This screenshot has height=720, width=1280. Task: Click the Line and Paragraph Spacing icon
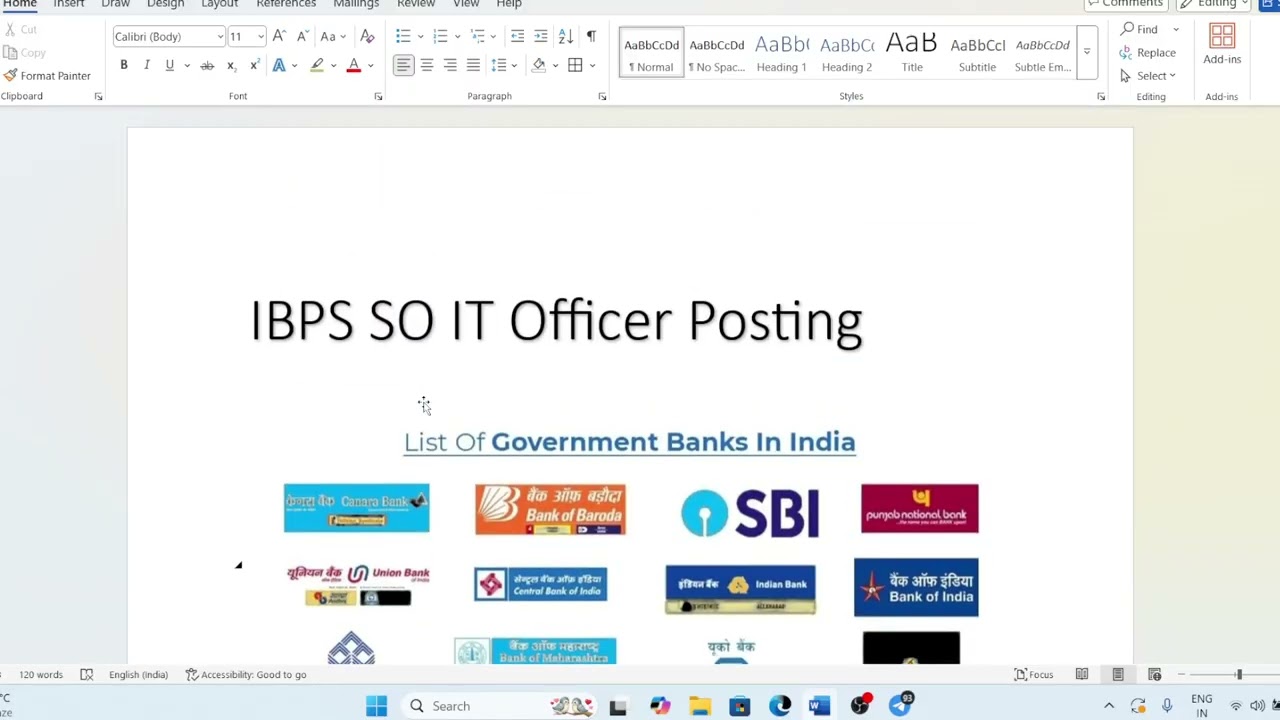[x=498, y=65]
